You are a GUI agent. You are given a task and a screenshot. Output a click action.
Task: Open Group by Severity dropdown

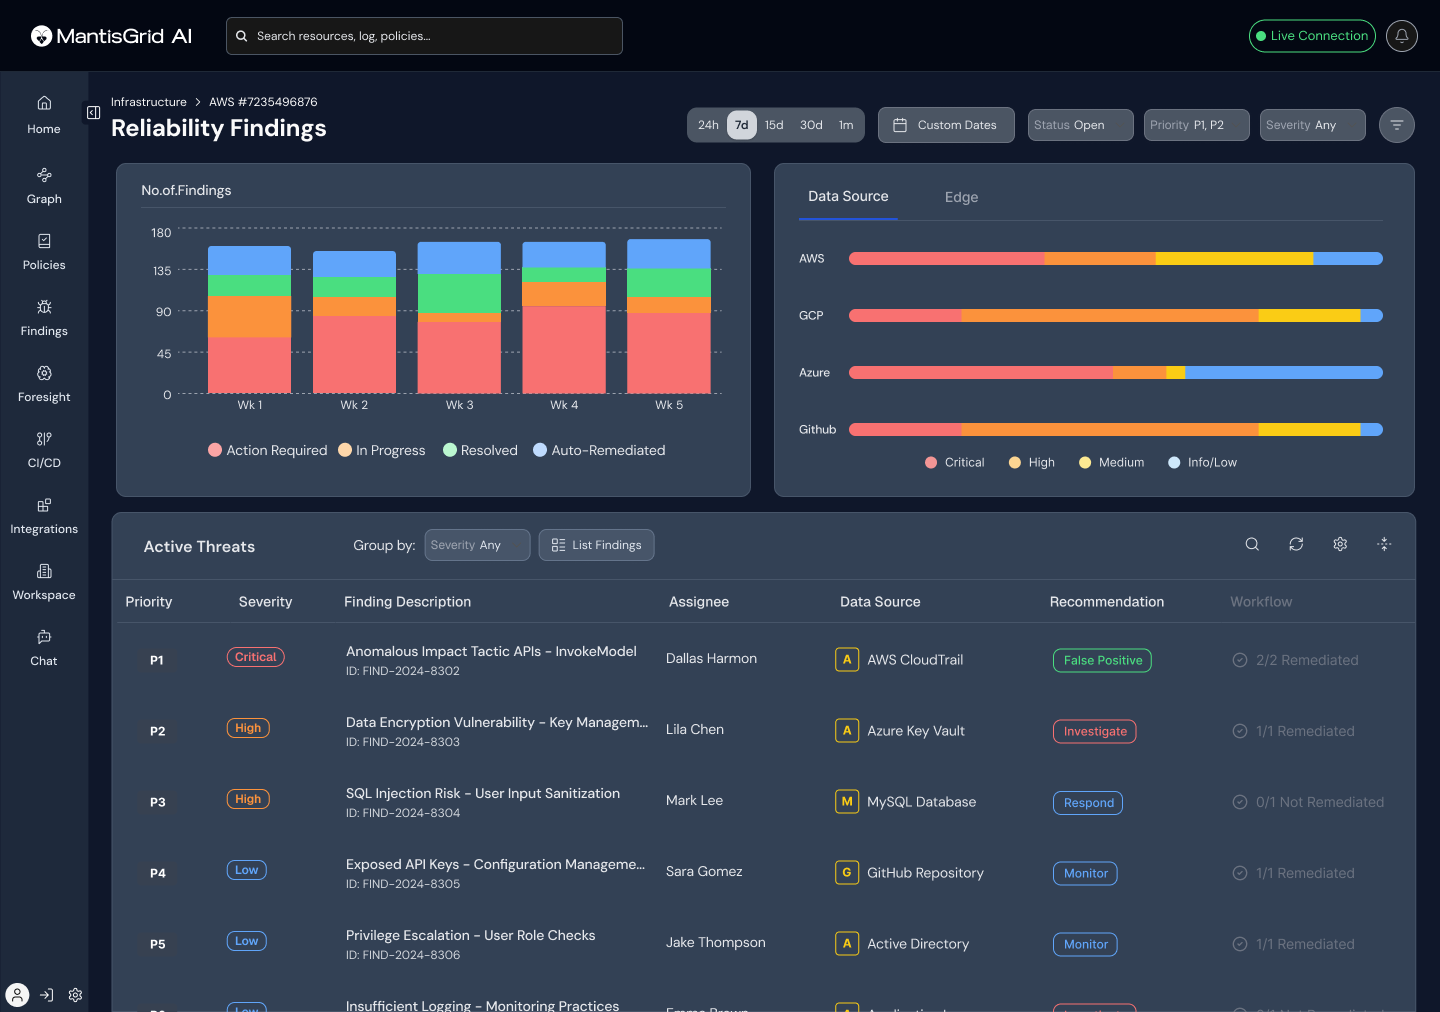(x=477, y=545)
